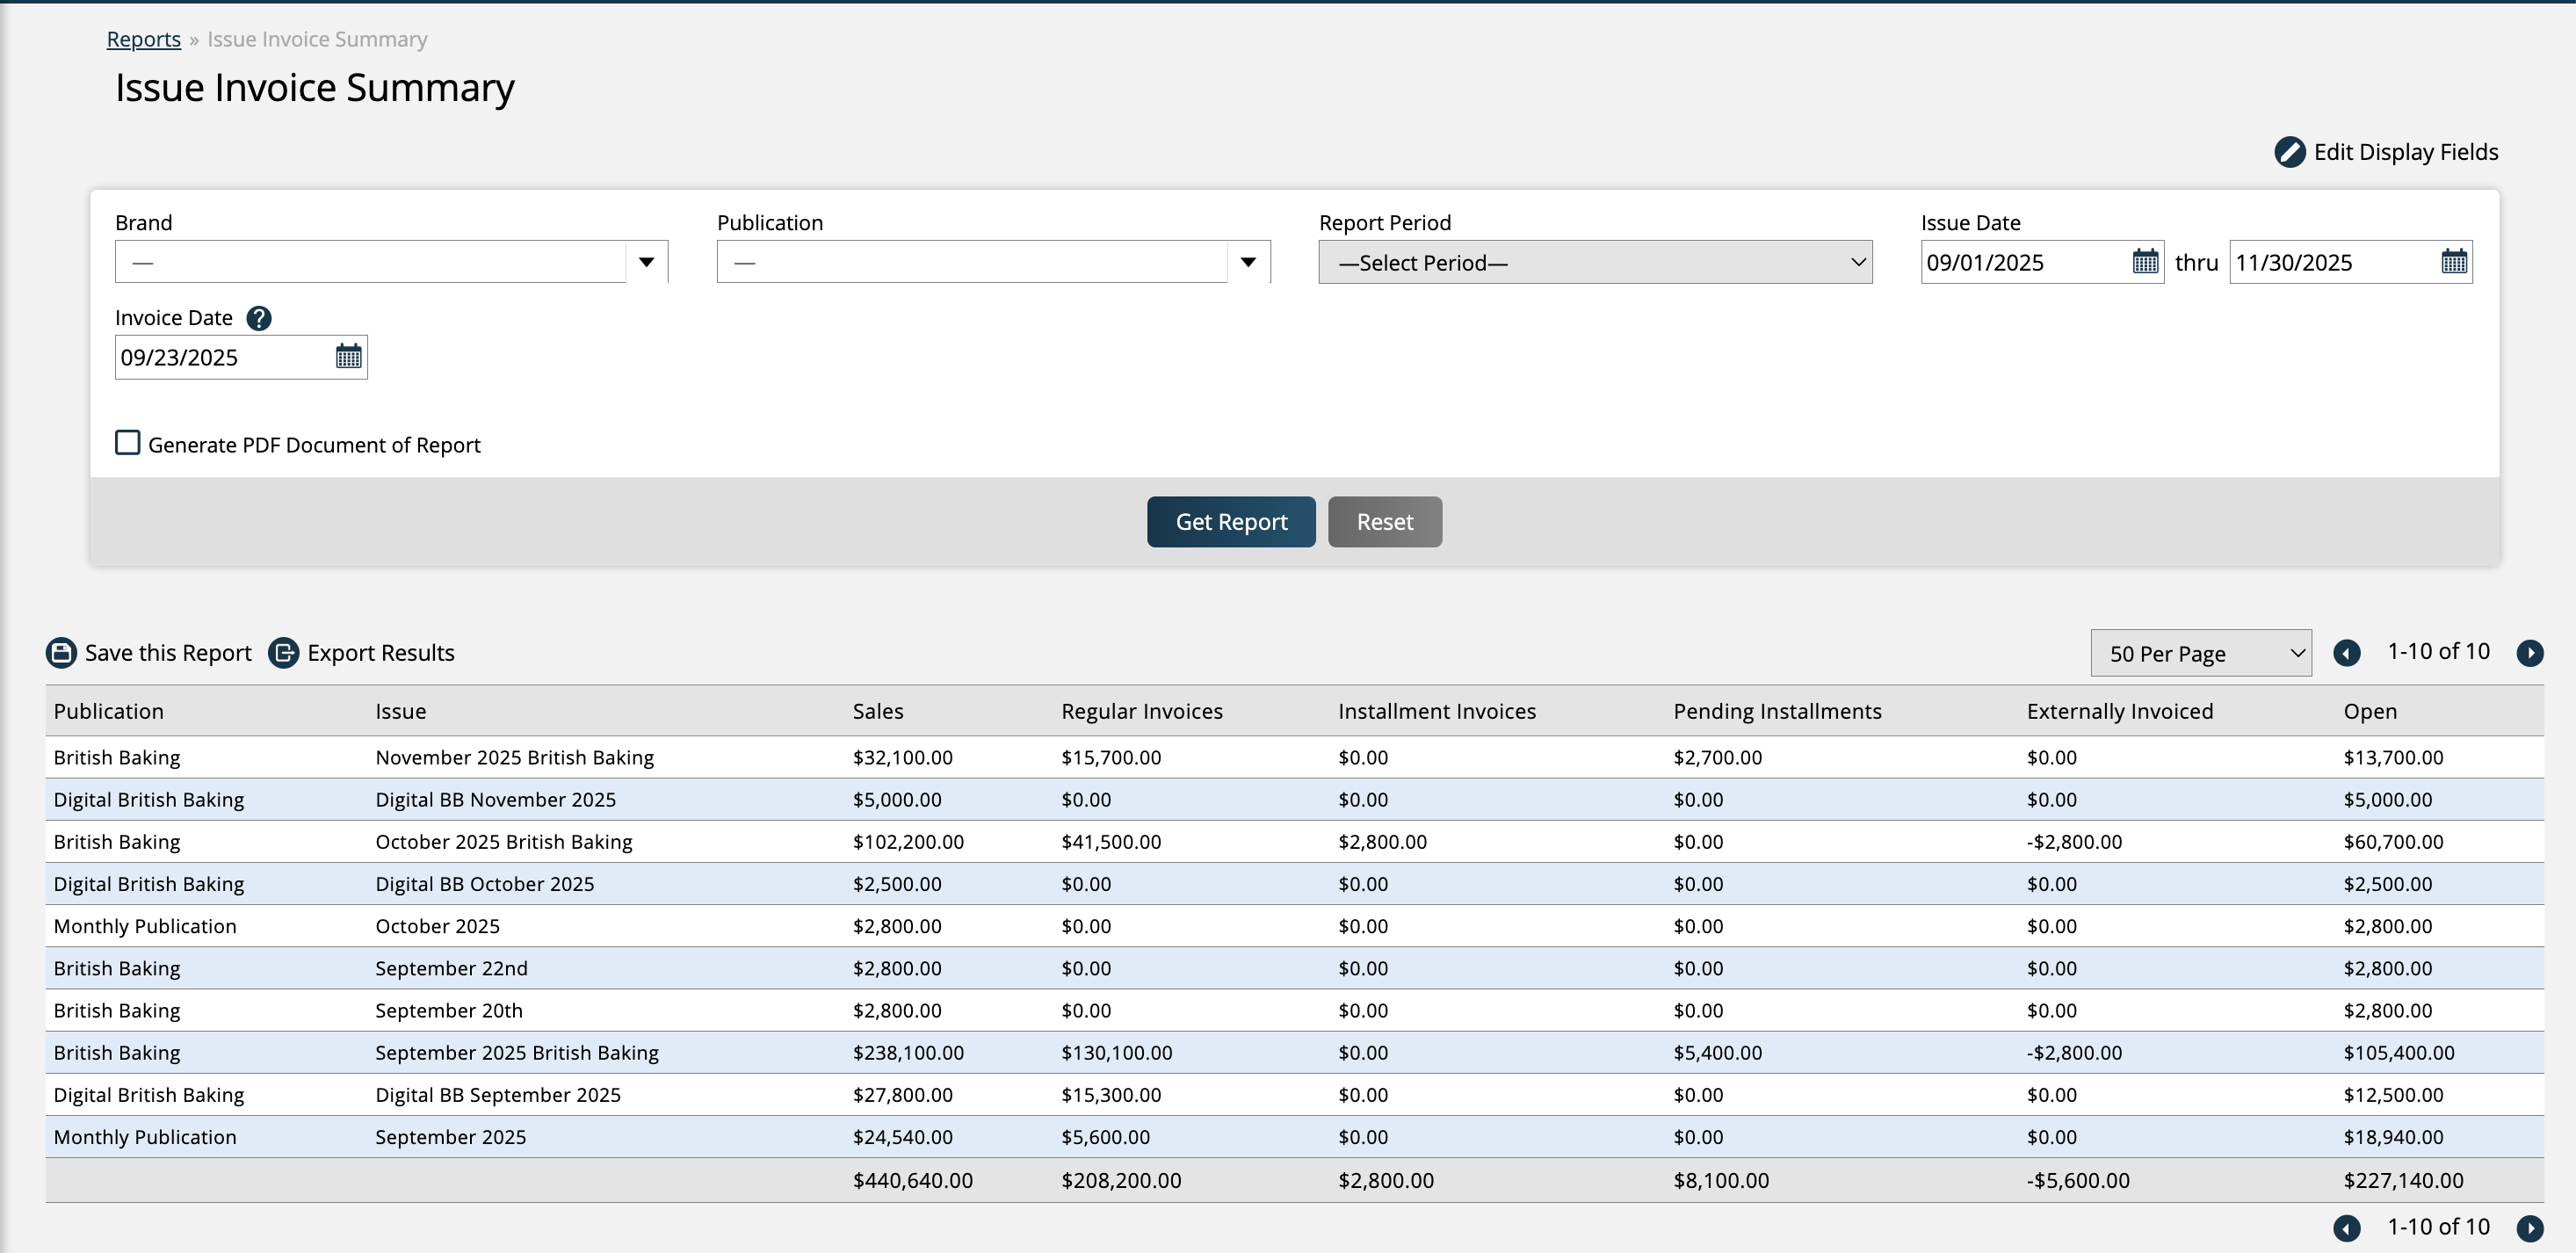Open calendar picker for Issue Date start
Image resolution: width=2576 pixels, height=1253 pixels.
pos(2145,262)
